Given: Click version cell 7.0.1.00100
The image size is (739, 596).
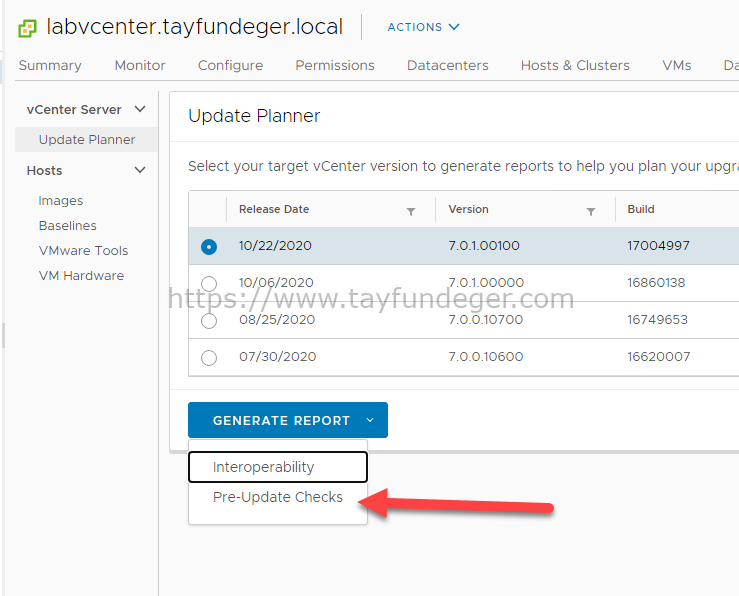Looking at the screenshot, I should coord(484,245).
